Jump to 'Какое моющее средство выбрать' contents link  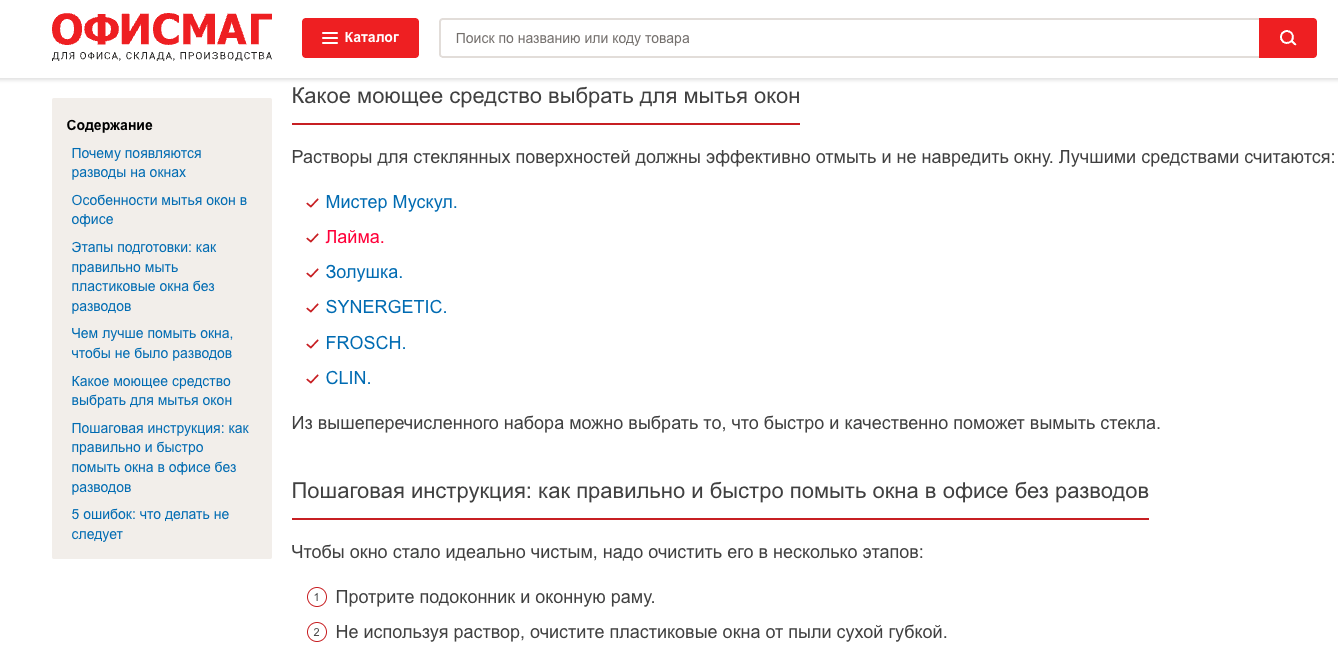[x=152, y=391]
